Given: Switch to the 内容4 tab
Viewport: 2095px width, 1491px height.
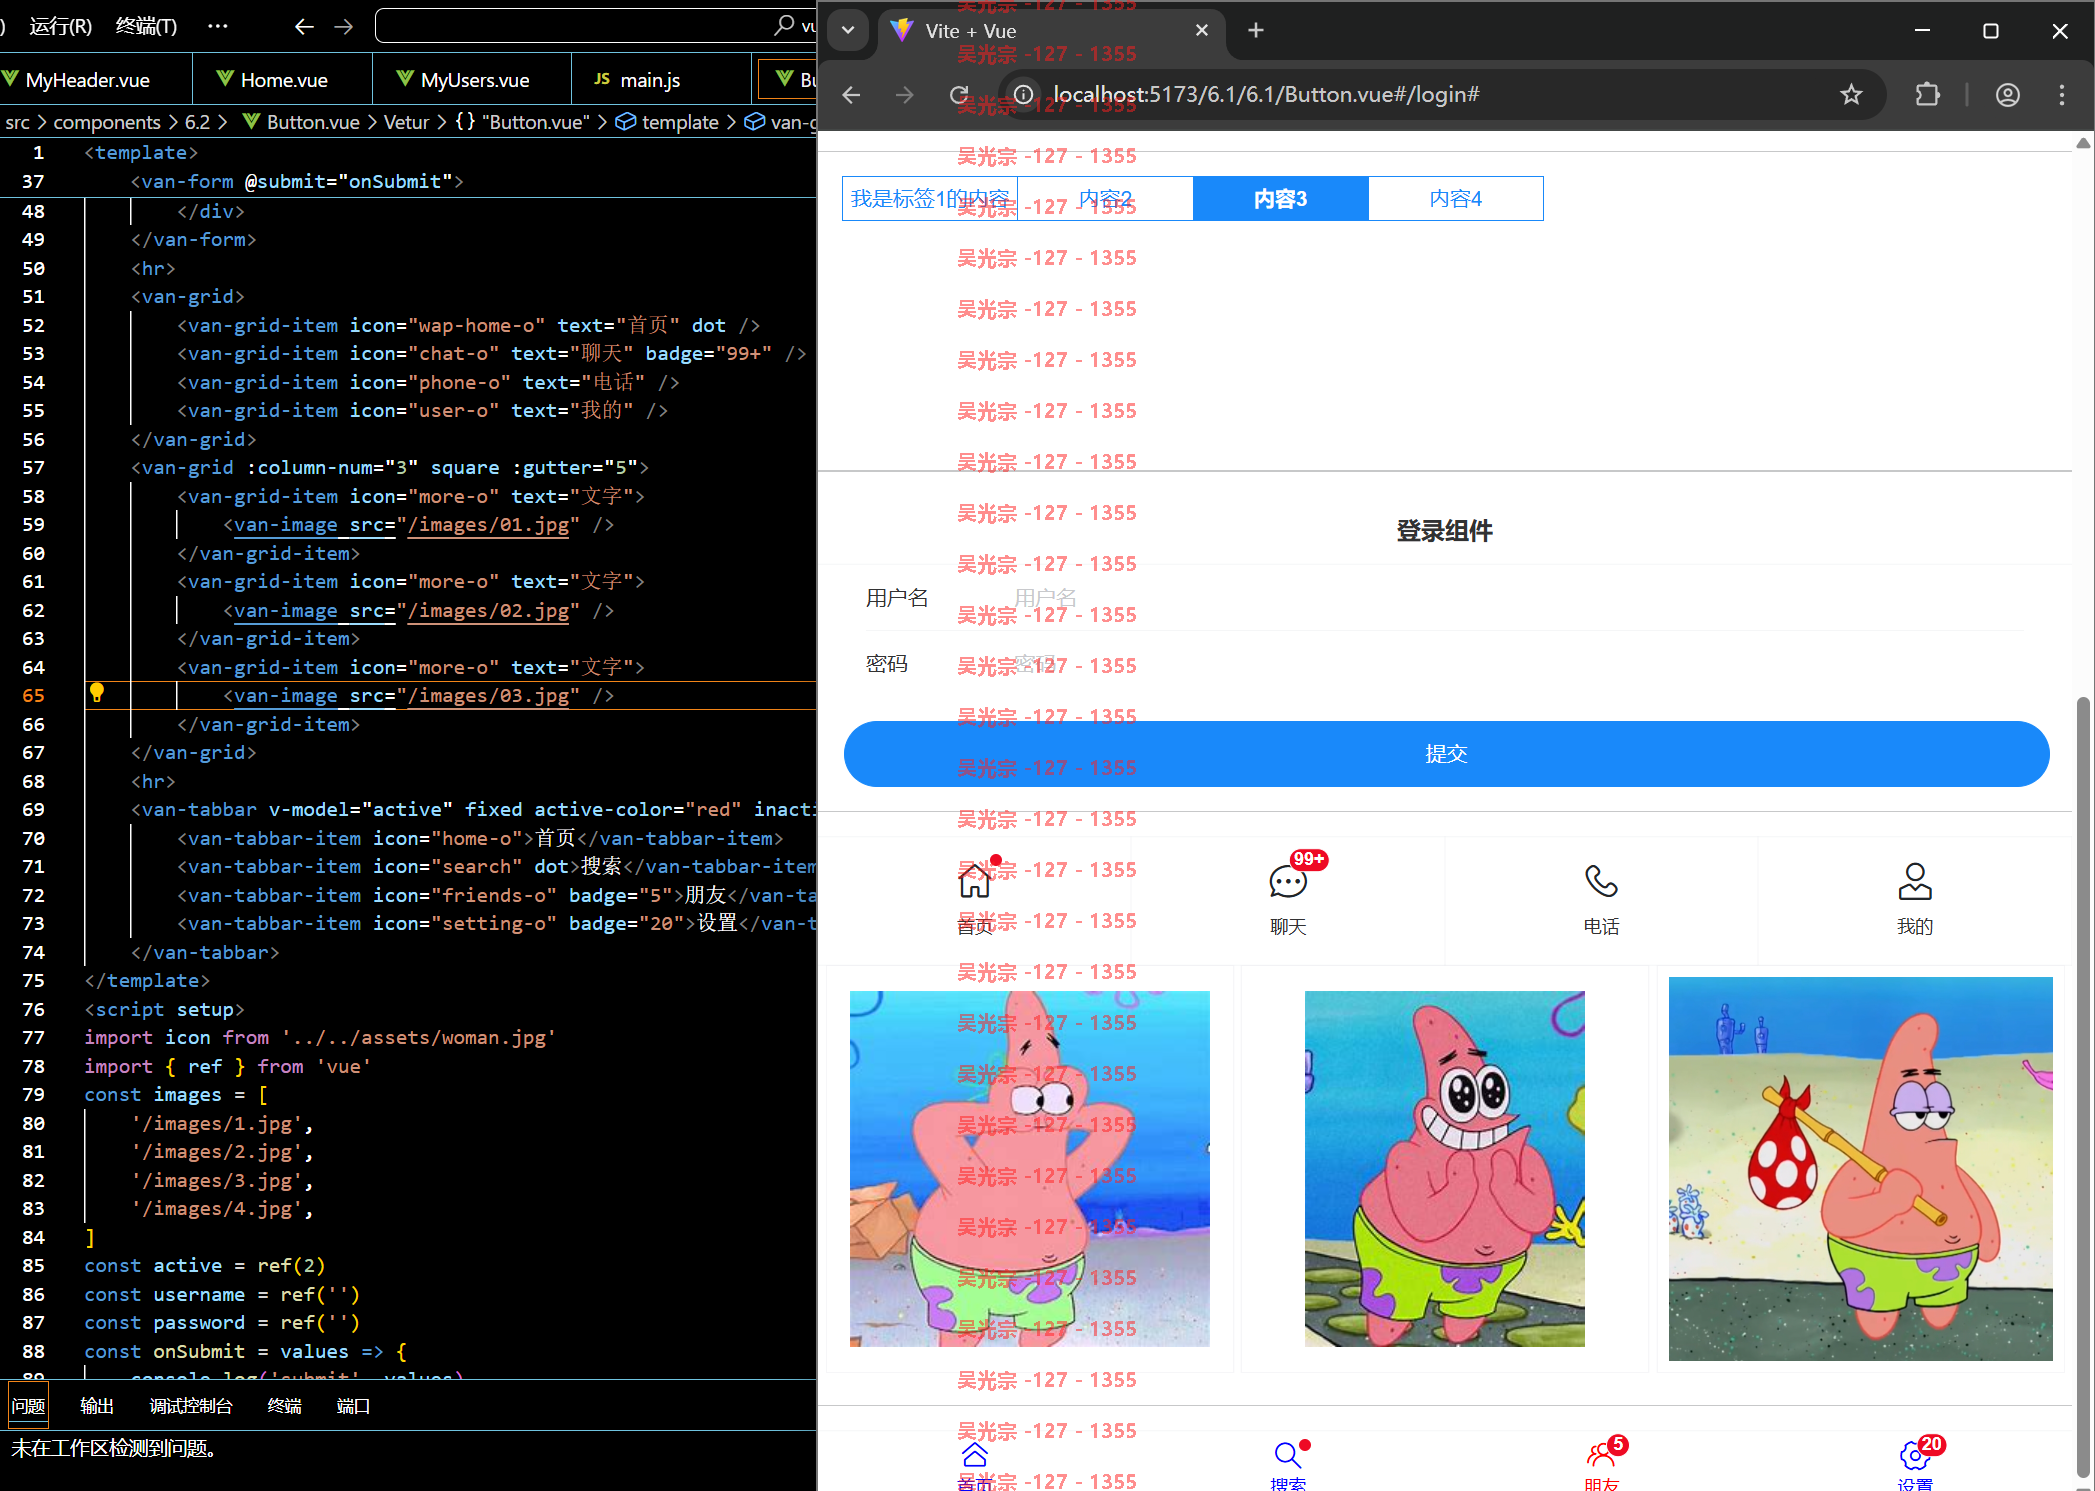Looking at the screenshot, I should (x=1455, y=199).
